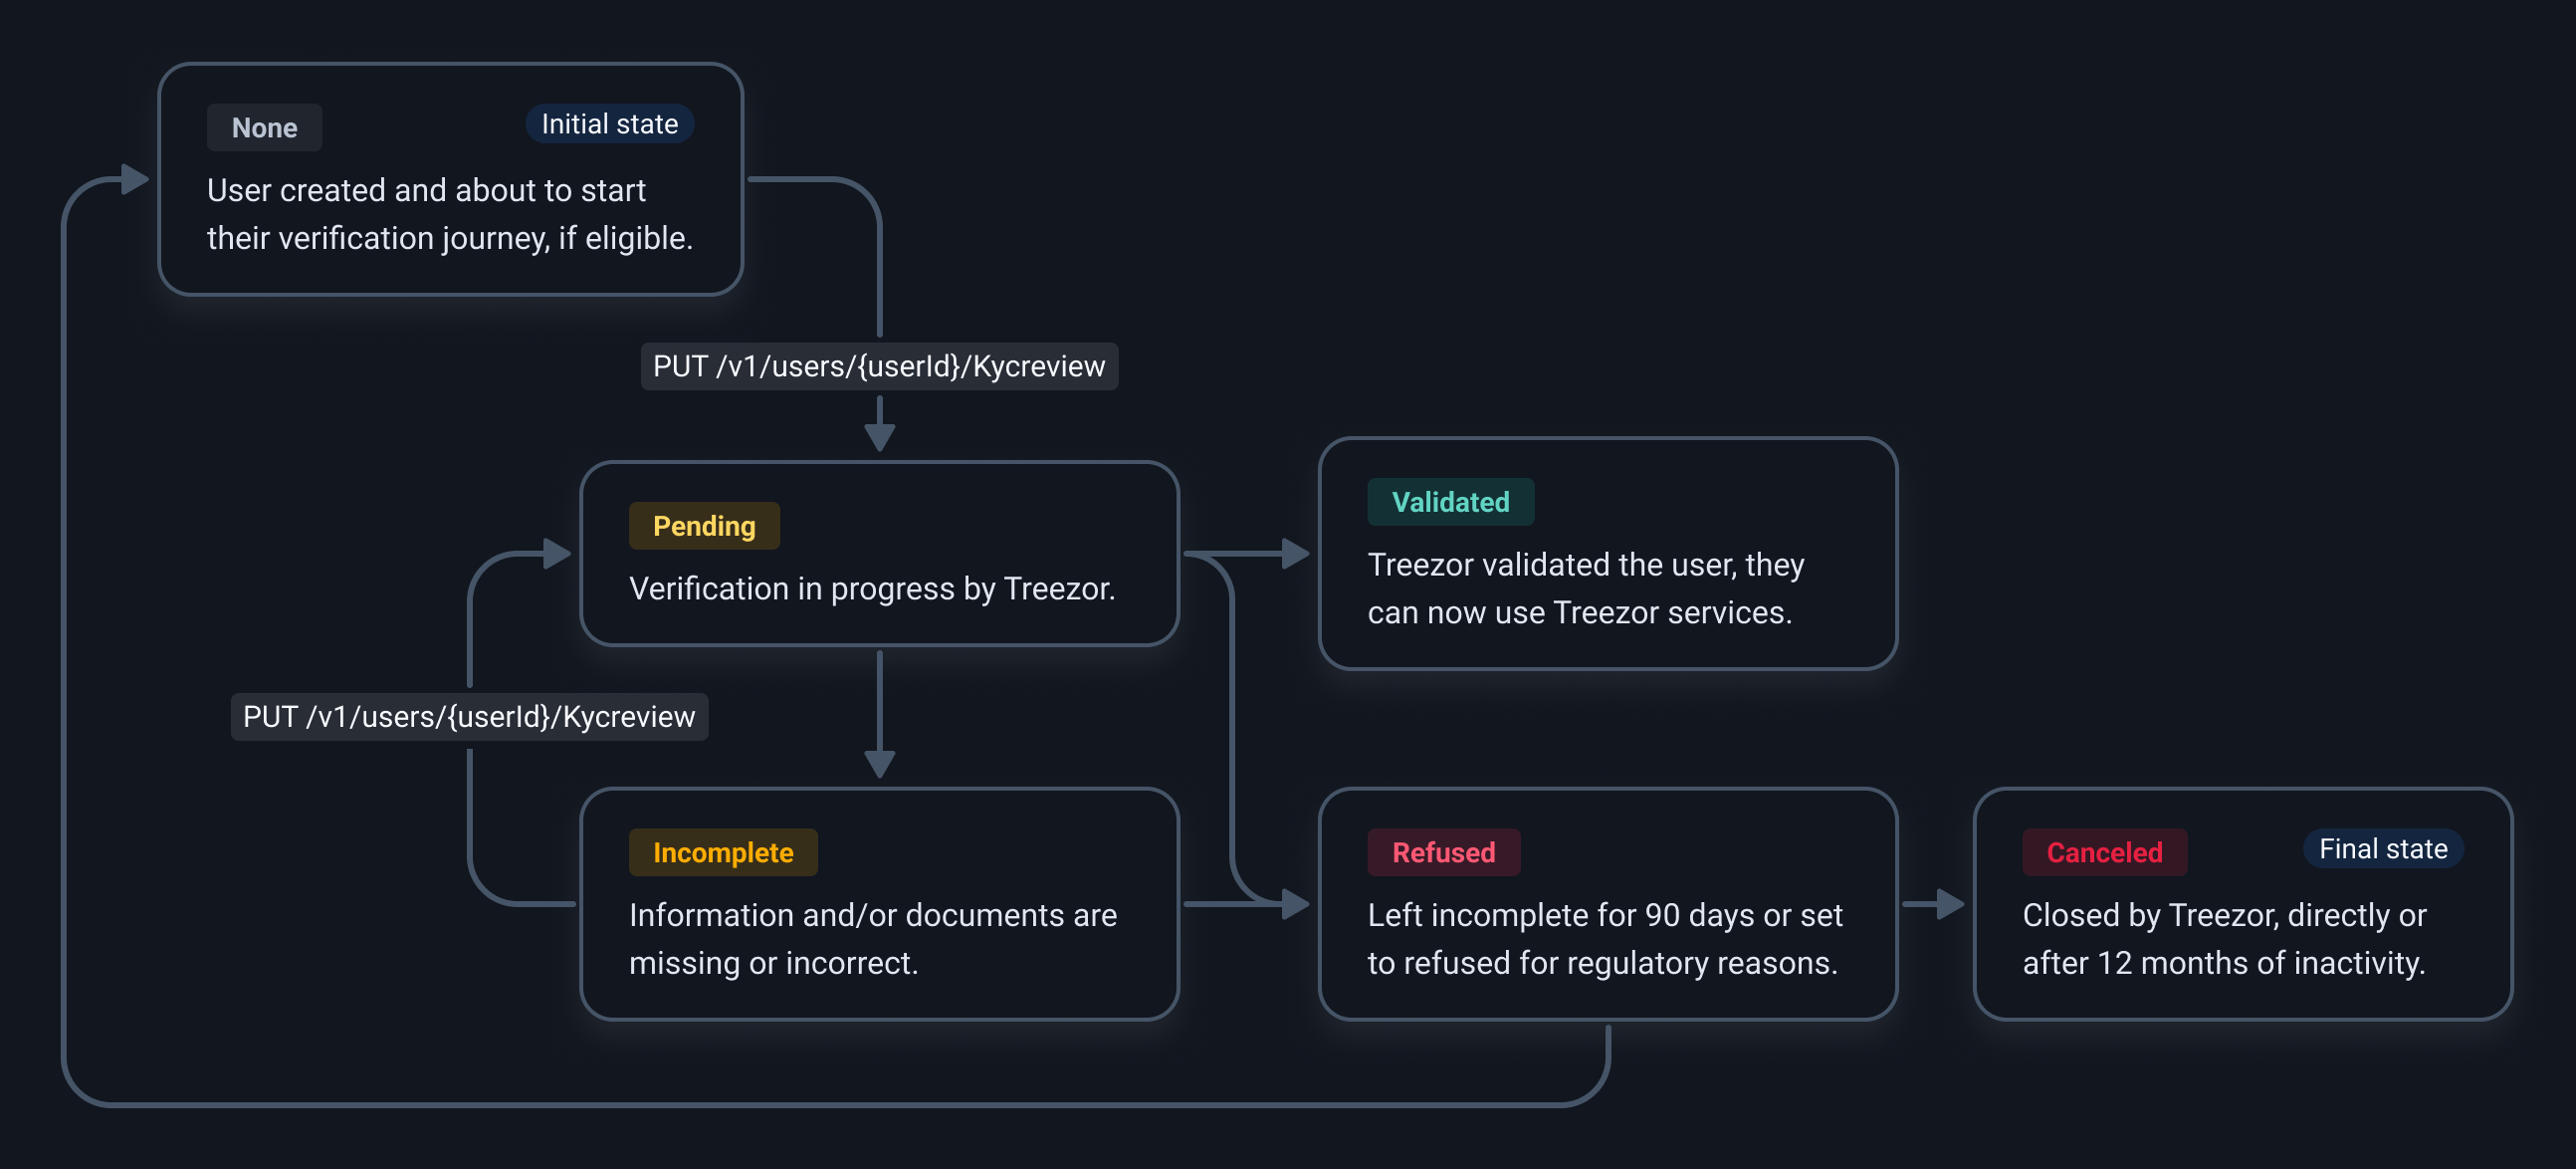
Task: Click the None status badge
Action: click(264, 128)
